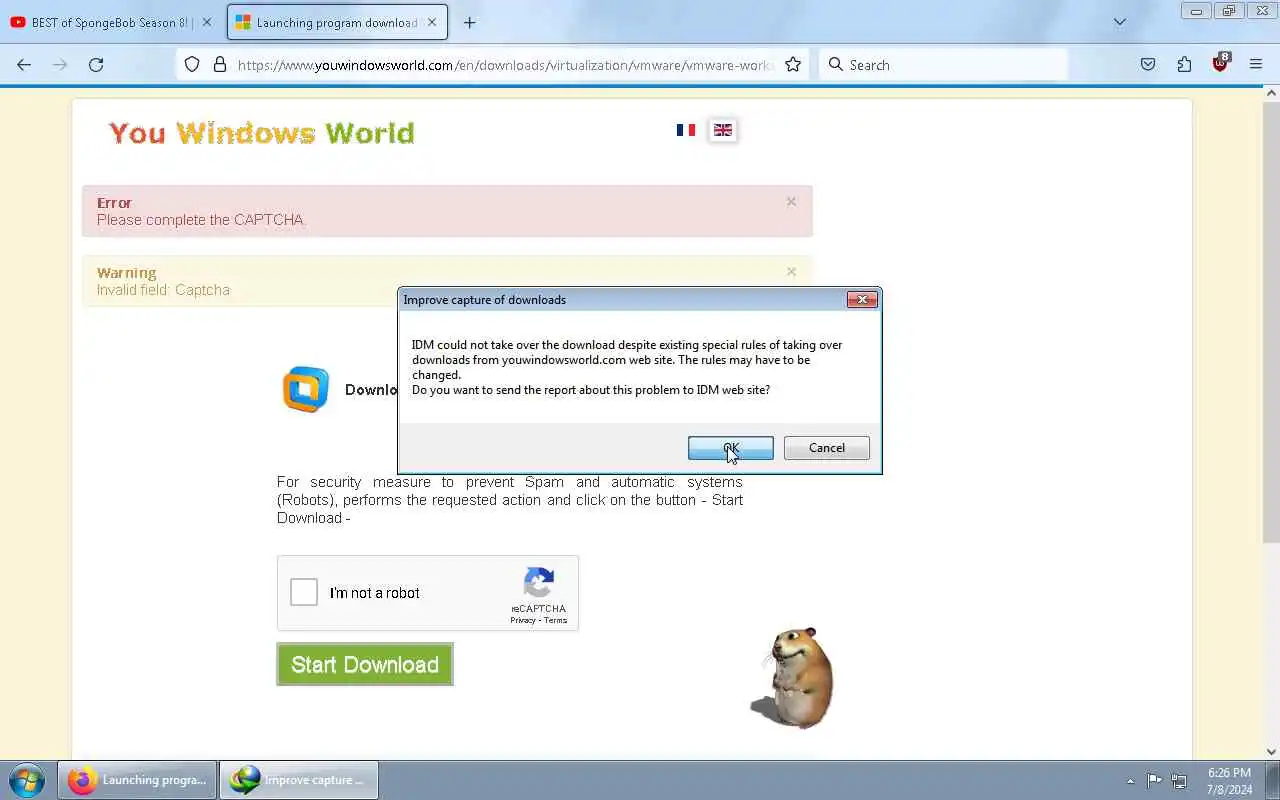
Task: Open the Extensions puzzle icon
Action: coord(1184,64)
